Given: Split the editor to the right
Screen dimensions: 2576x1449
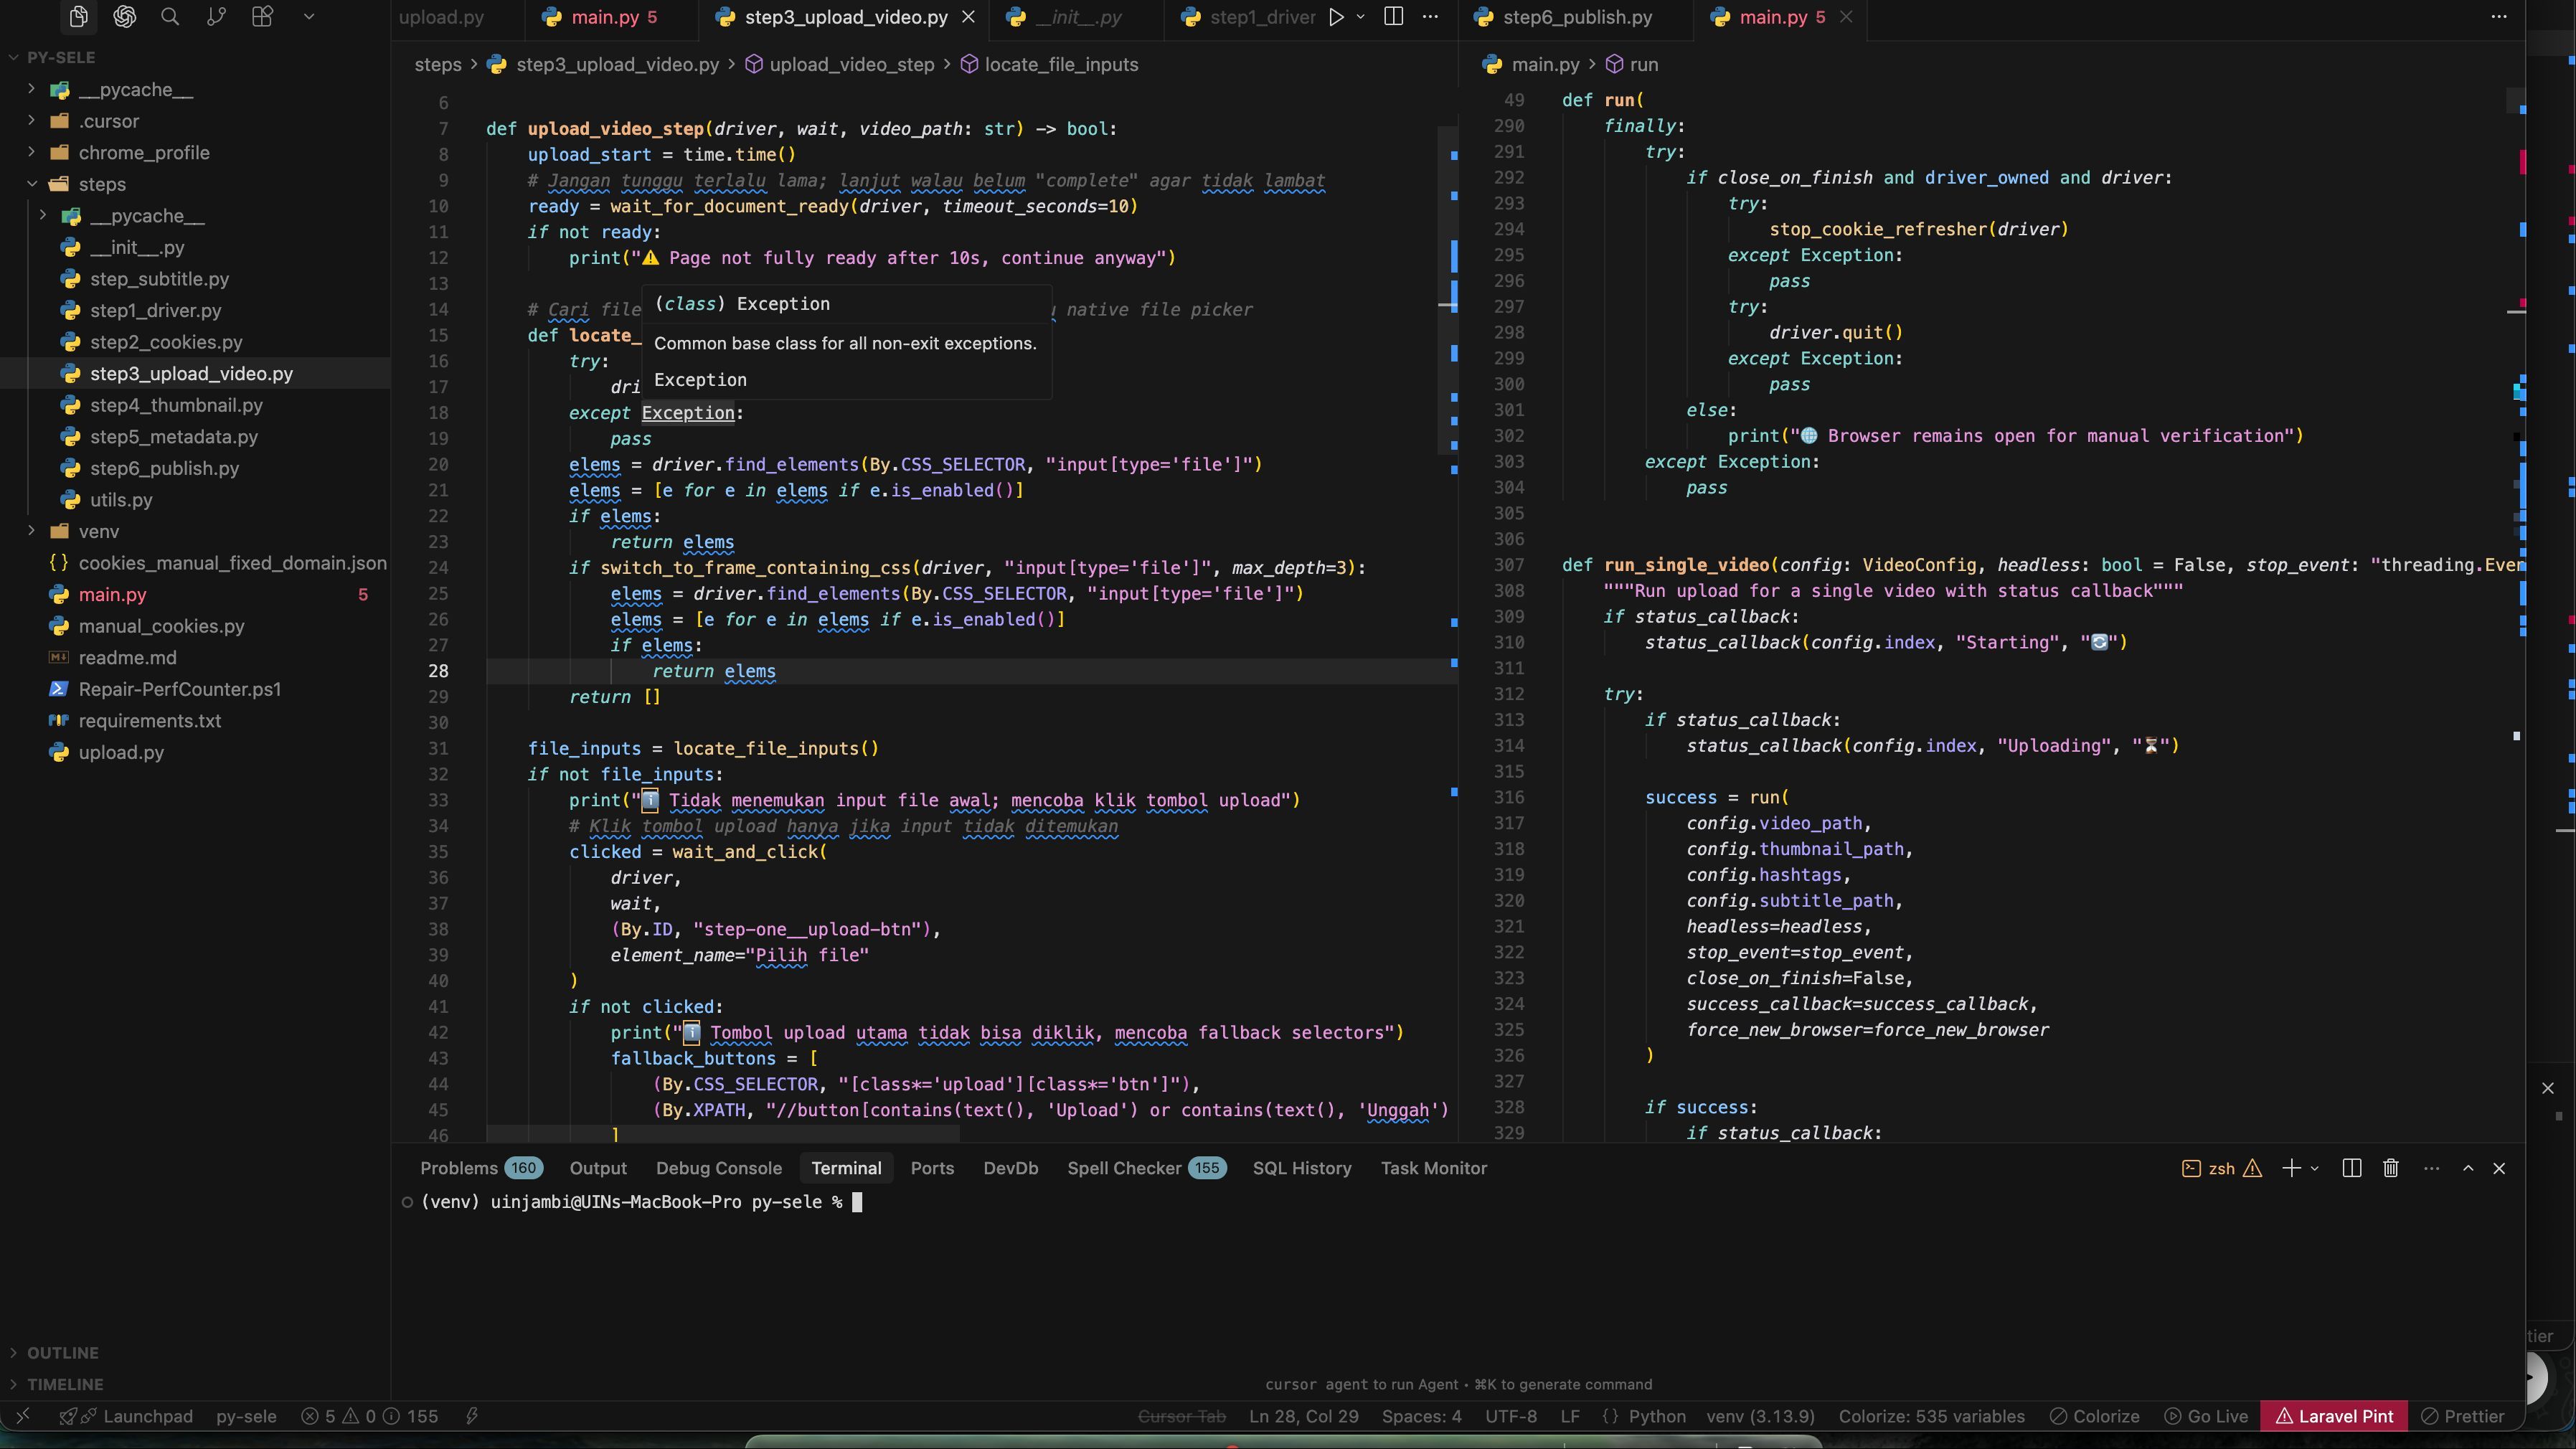Looking at the screenshot, I should [1393, 17].
